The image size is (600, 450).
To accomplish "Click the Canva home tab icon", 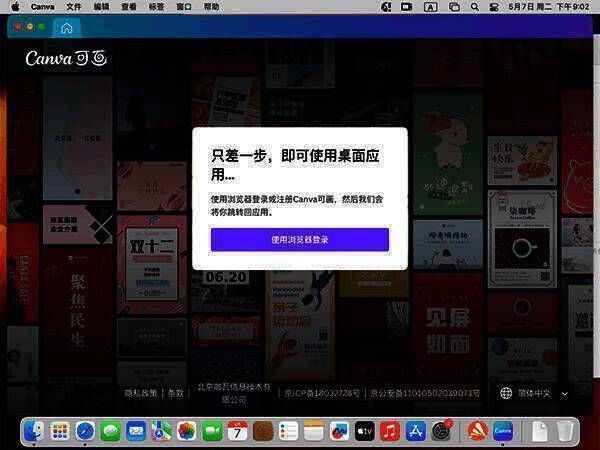I will click(x=67, y=28).
